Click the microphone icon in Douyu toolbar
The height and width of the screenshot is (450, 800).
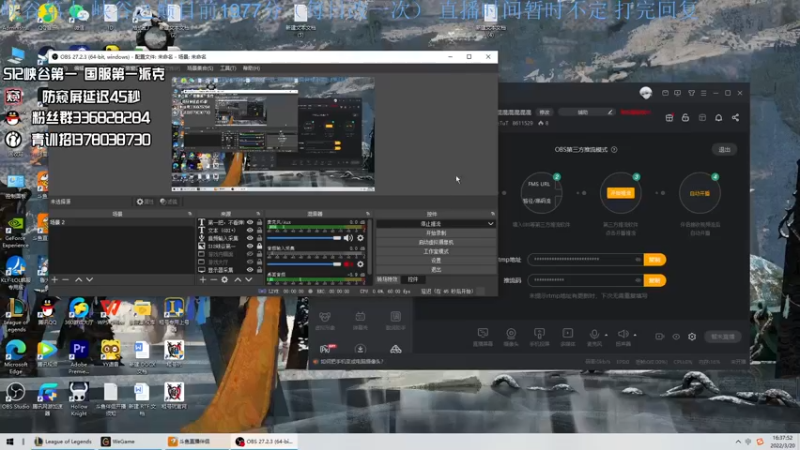coord(594,334)
